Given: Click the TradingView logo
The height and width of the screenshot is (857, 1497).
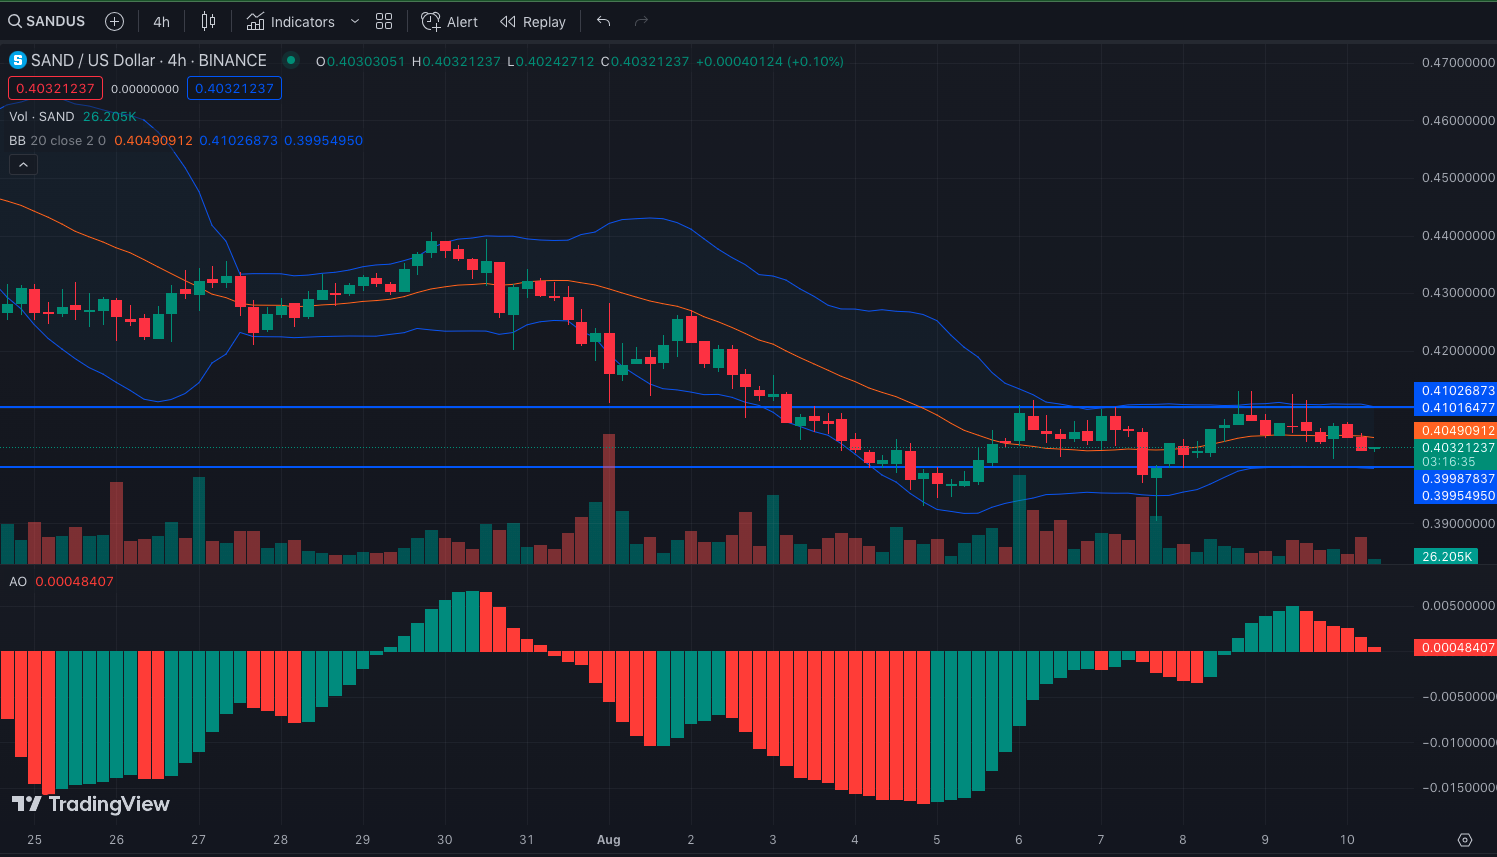Looking at the screenshot, I should point(91,804).
